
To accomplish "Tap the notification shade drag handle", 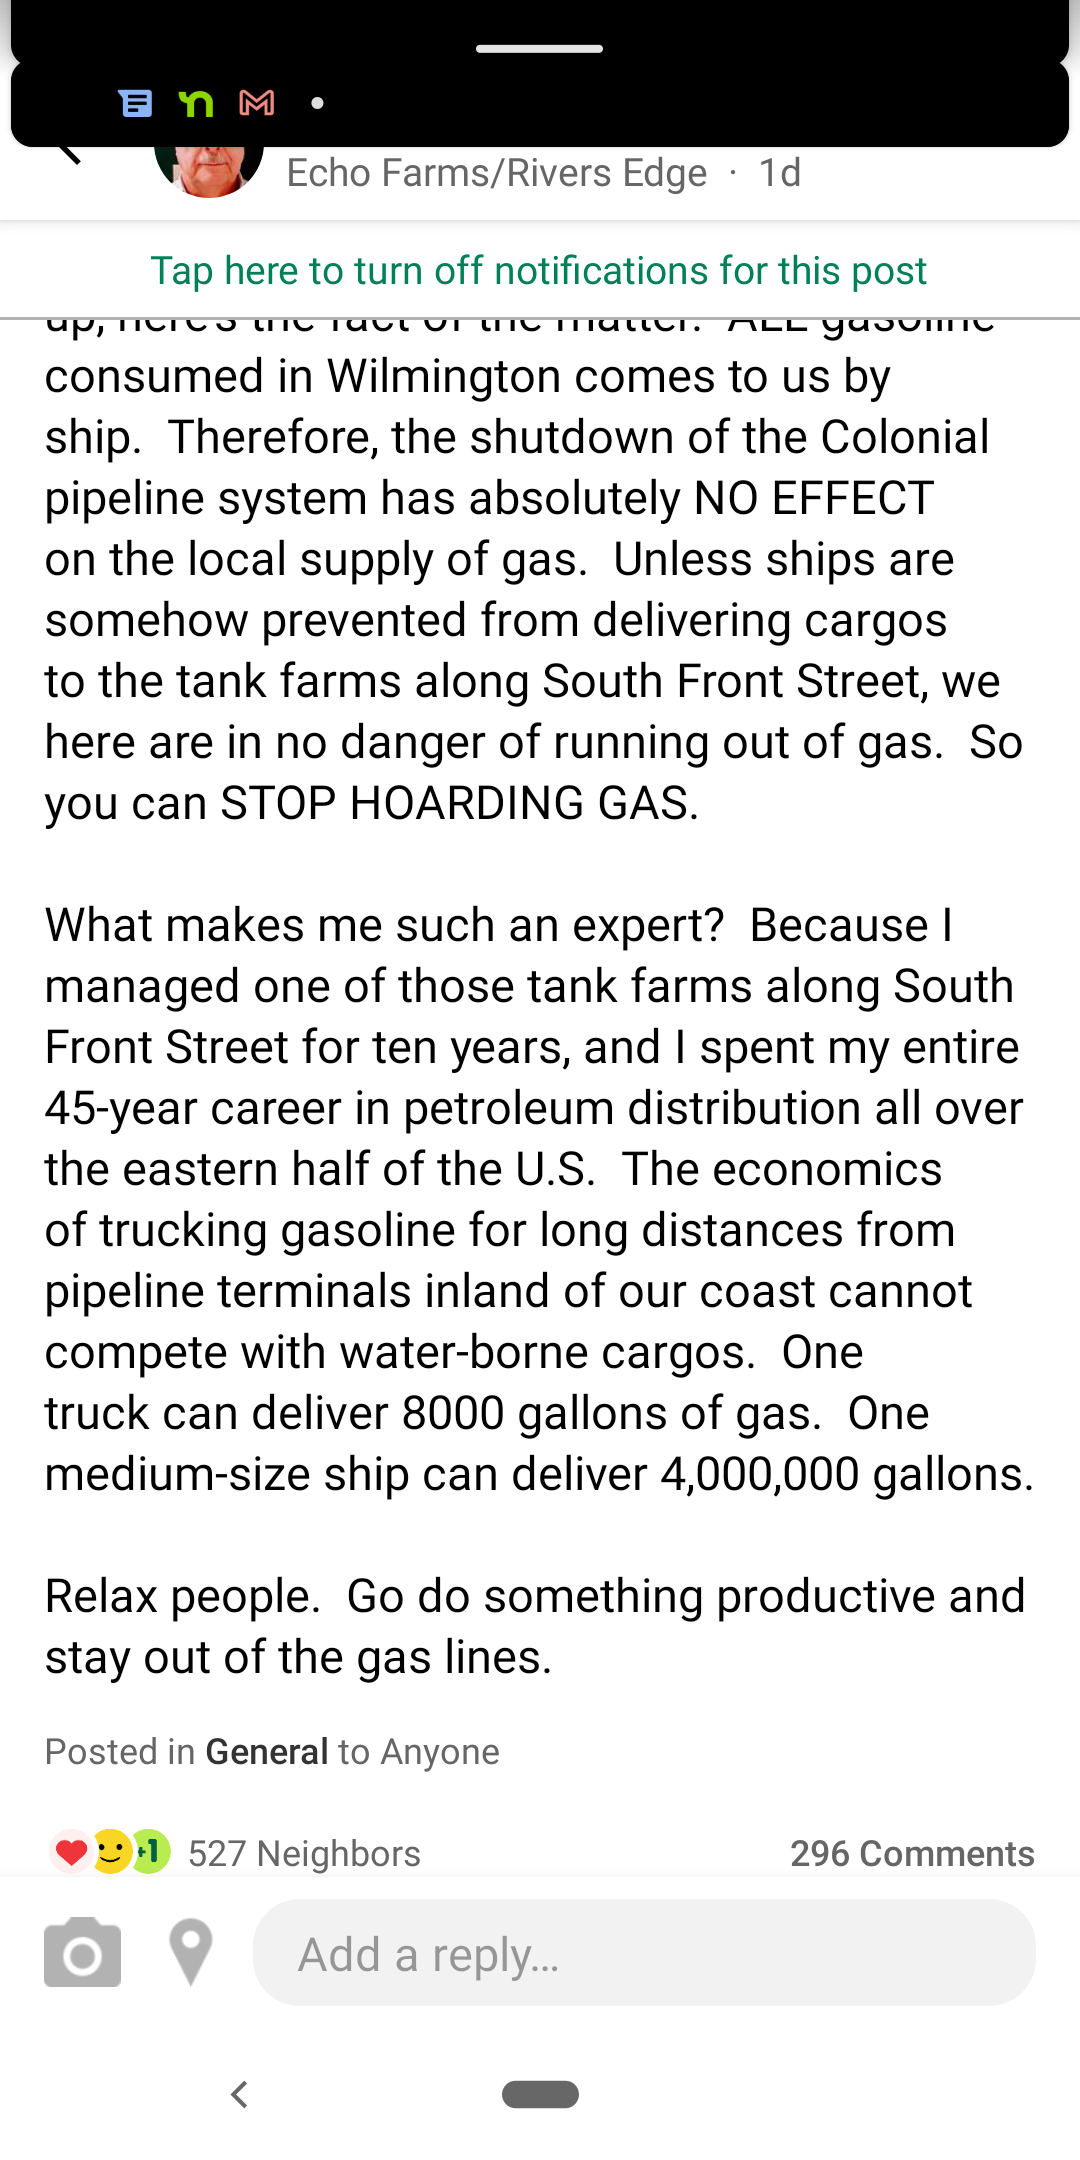I will coord(539,48).
